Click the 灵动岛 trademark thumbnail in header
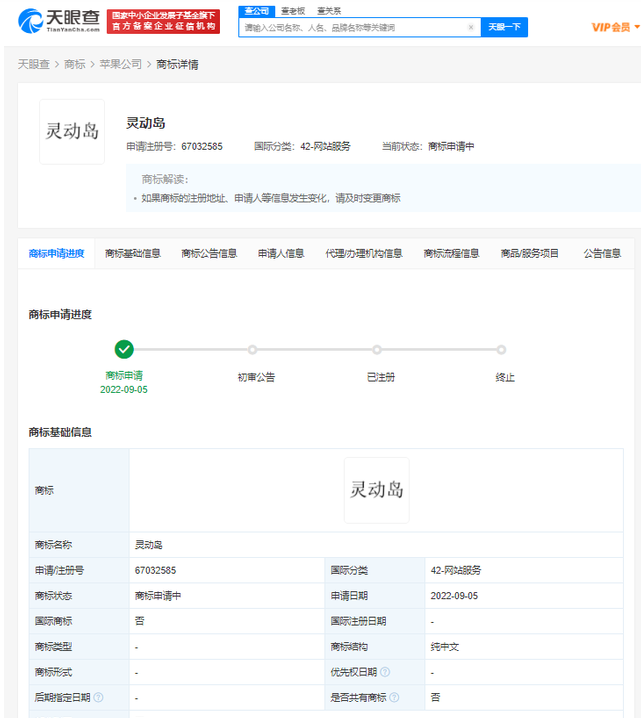Image resolution: width=641 pixels, height=718 pixels. coord(72,131)
